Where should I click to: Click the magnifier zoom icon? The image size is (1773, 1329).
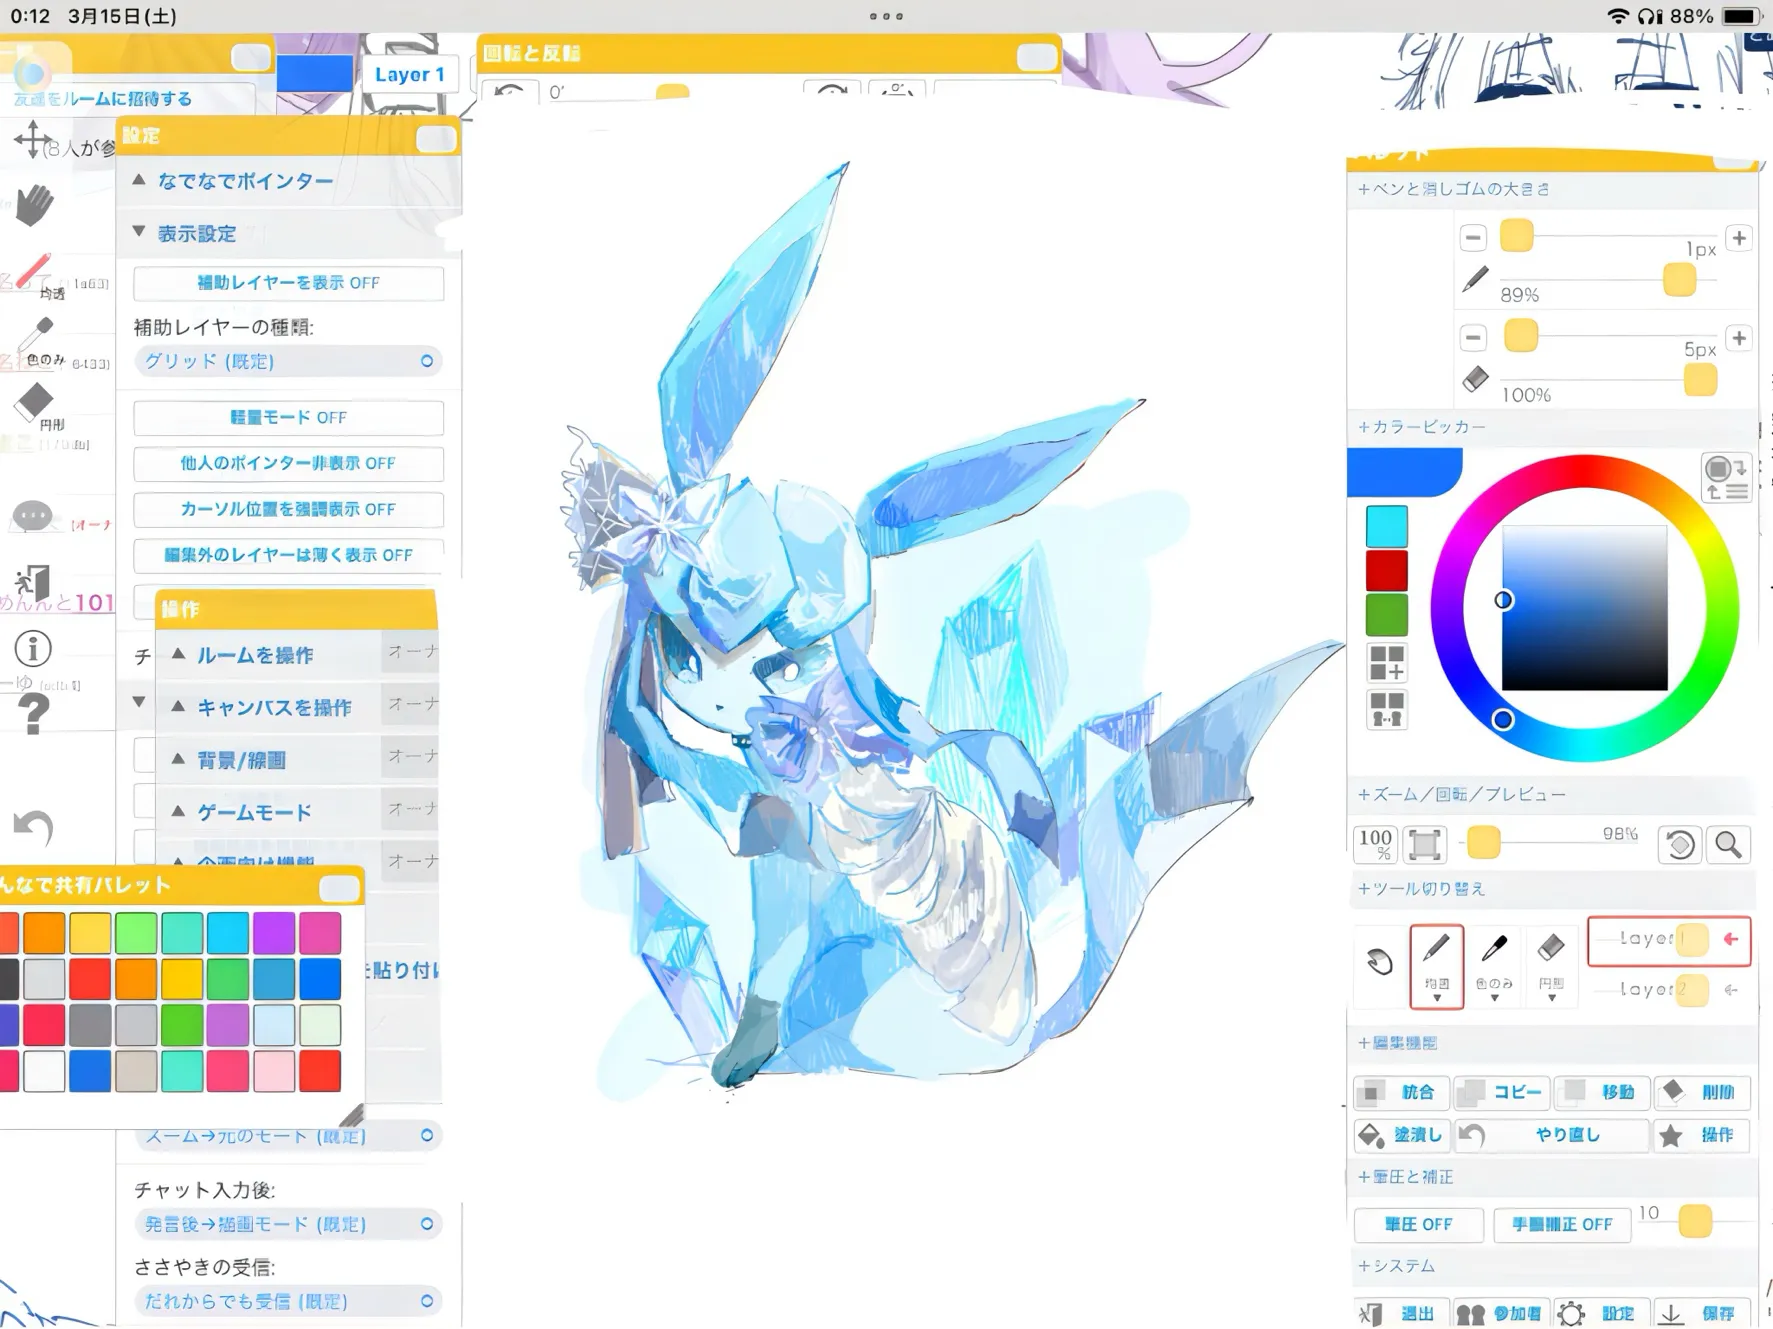[1728, 845]
